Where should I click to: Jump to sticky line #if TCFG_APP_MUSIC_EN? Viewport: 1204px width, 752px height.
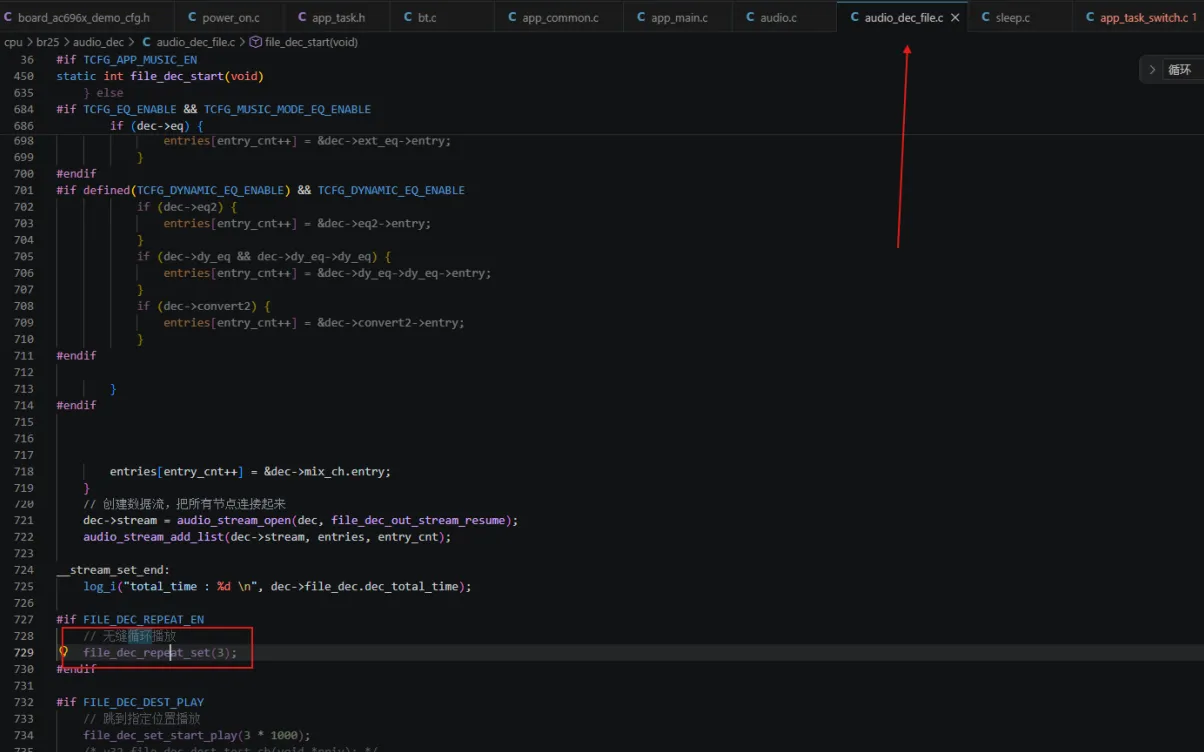tap(127, 60)
